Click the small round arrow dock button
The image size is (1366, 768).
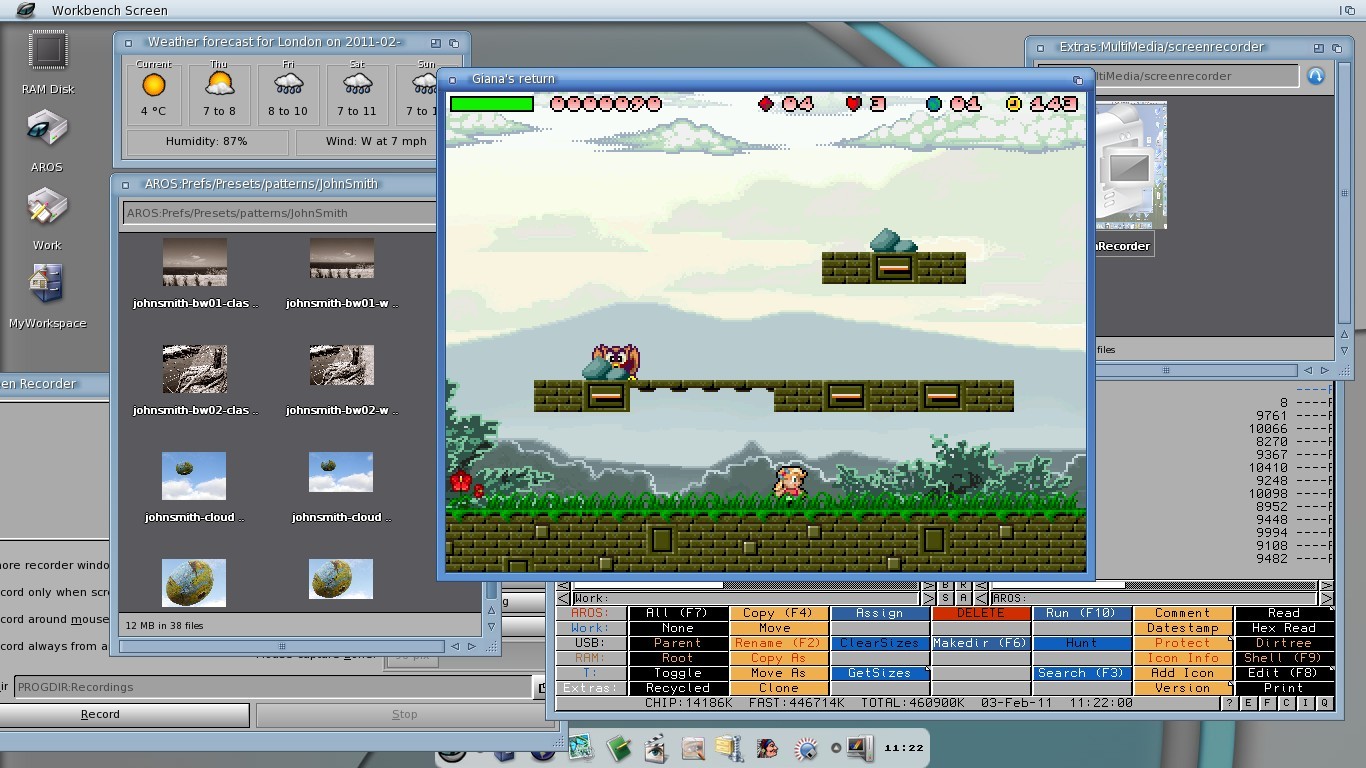[x=836, y=748]
